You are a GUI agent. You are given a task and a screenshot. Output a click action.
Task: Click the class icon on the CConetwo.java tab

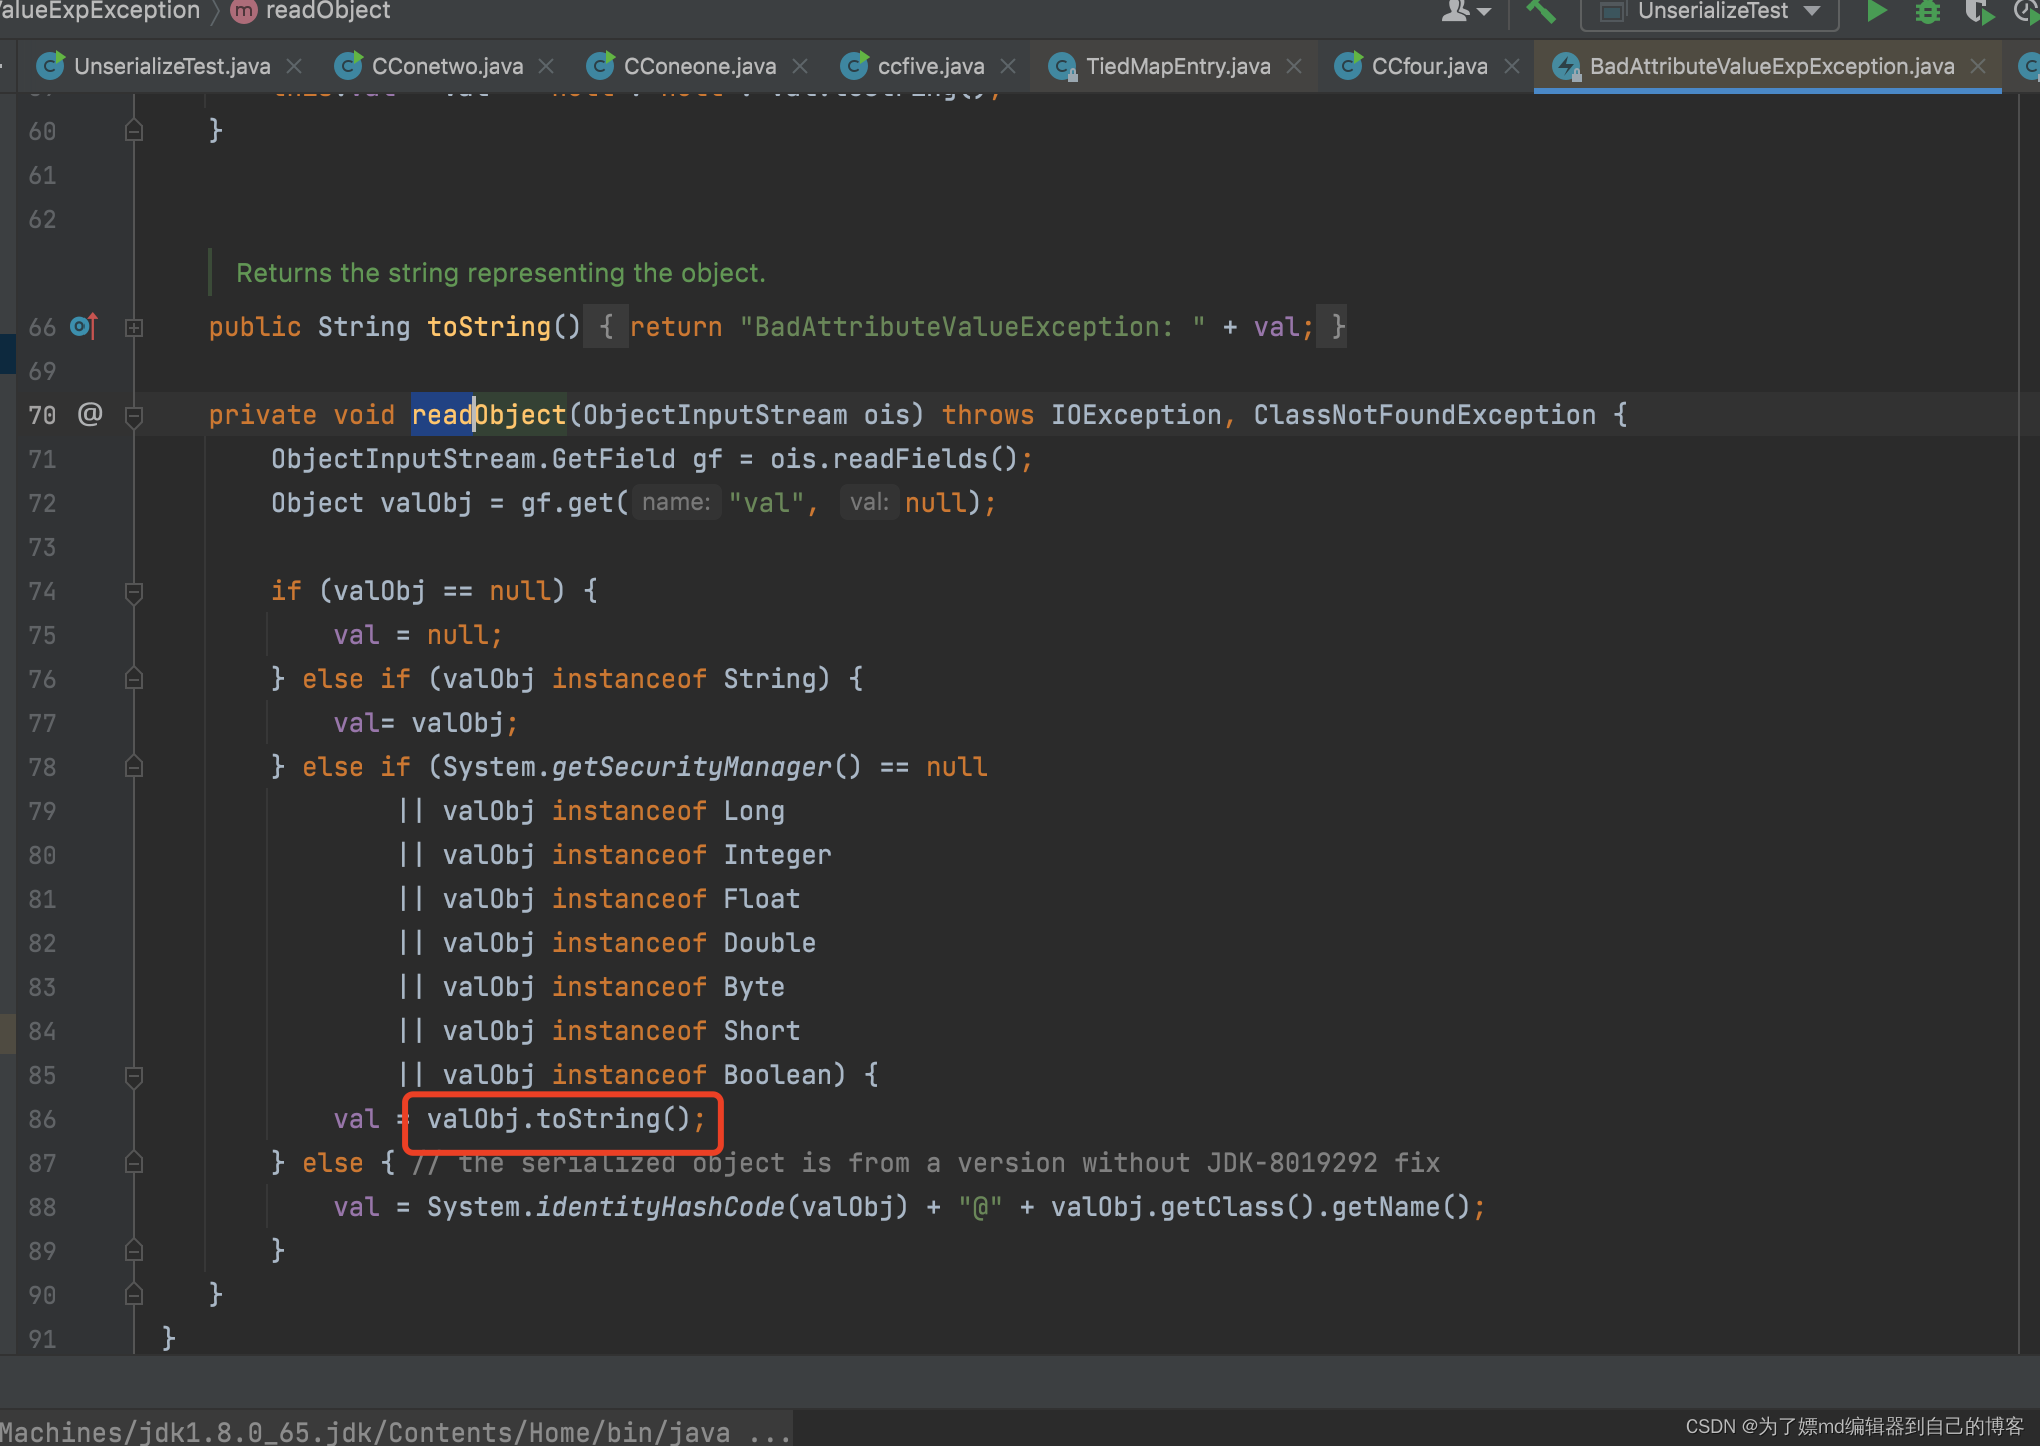click(348, 66)
